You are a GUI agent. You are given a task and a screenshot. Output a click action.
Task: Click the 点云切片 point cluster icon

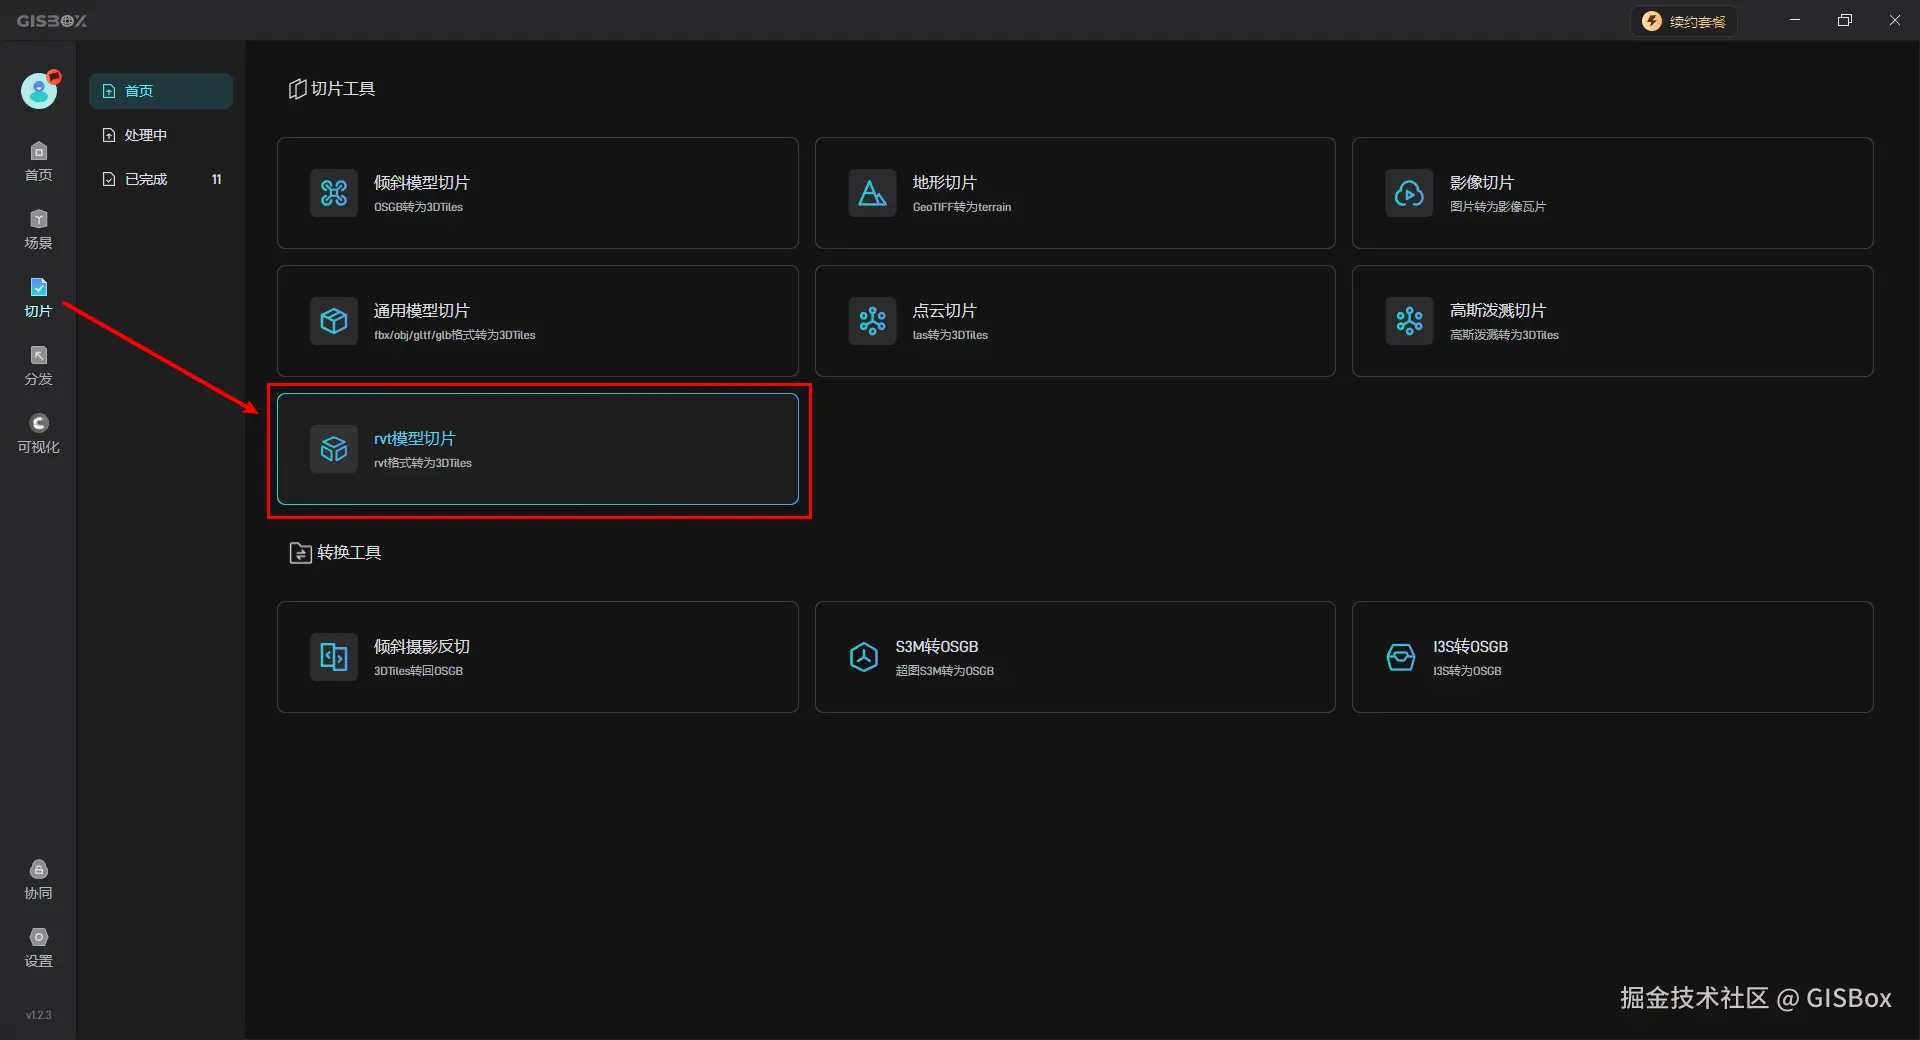pos(872,321)
